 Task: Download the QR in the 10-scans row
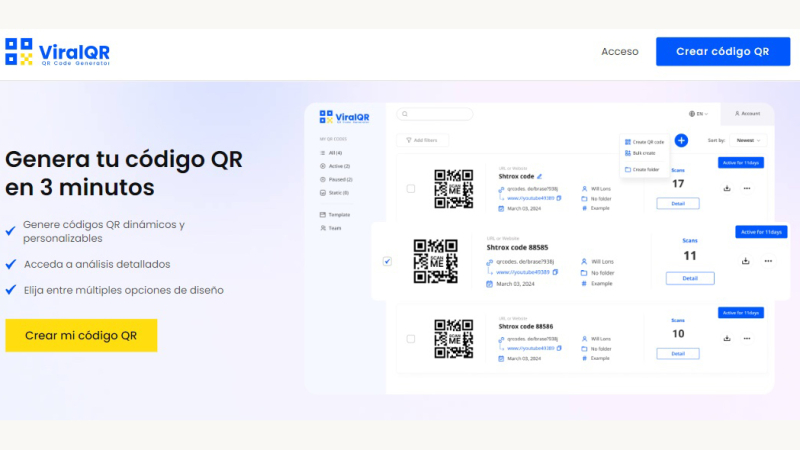(727, 338)
